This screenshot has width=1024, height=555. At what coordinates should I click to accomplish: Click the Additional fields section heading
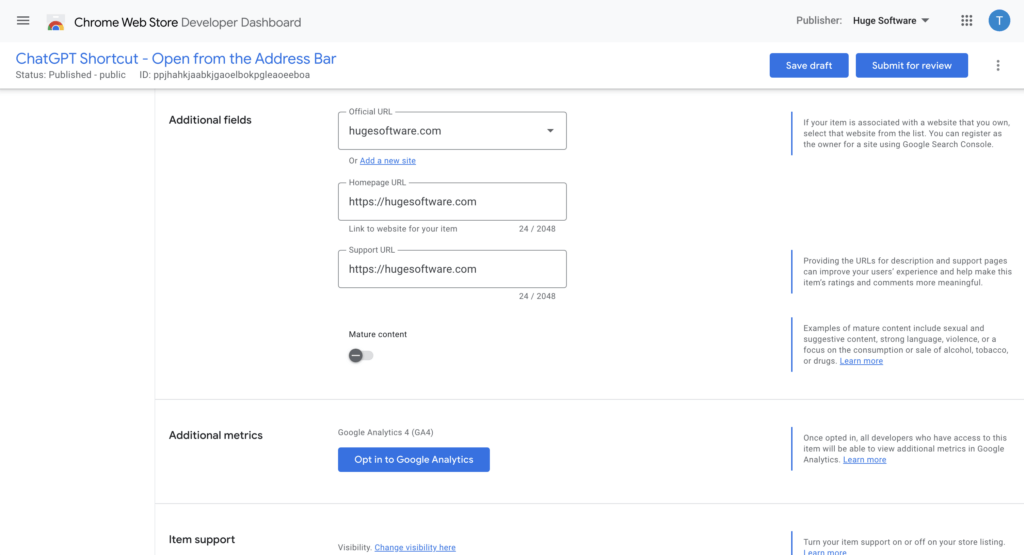pos(210,120)
